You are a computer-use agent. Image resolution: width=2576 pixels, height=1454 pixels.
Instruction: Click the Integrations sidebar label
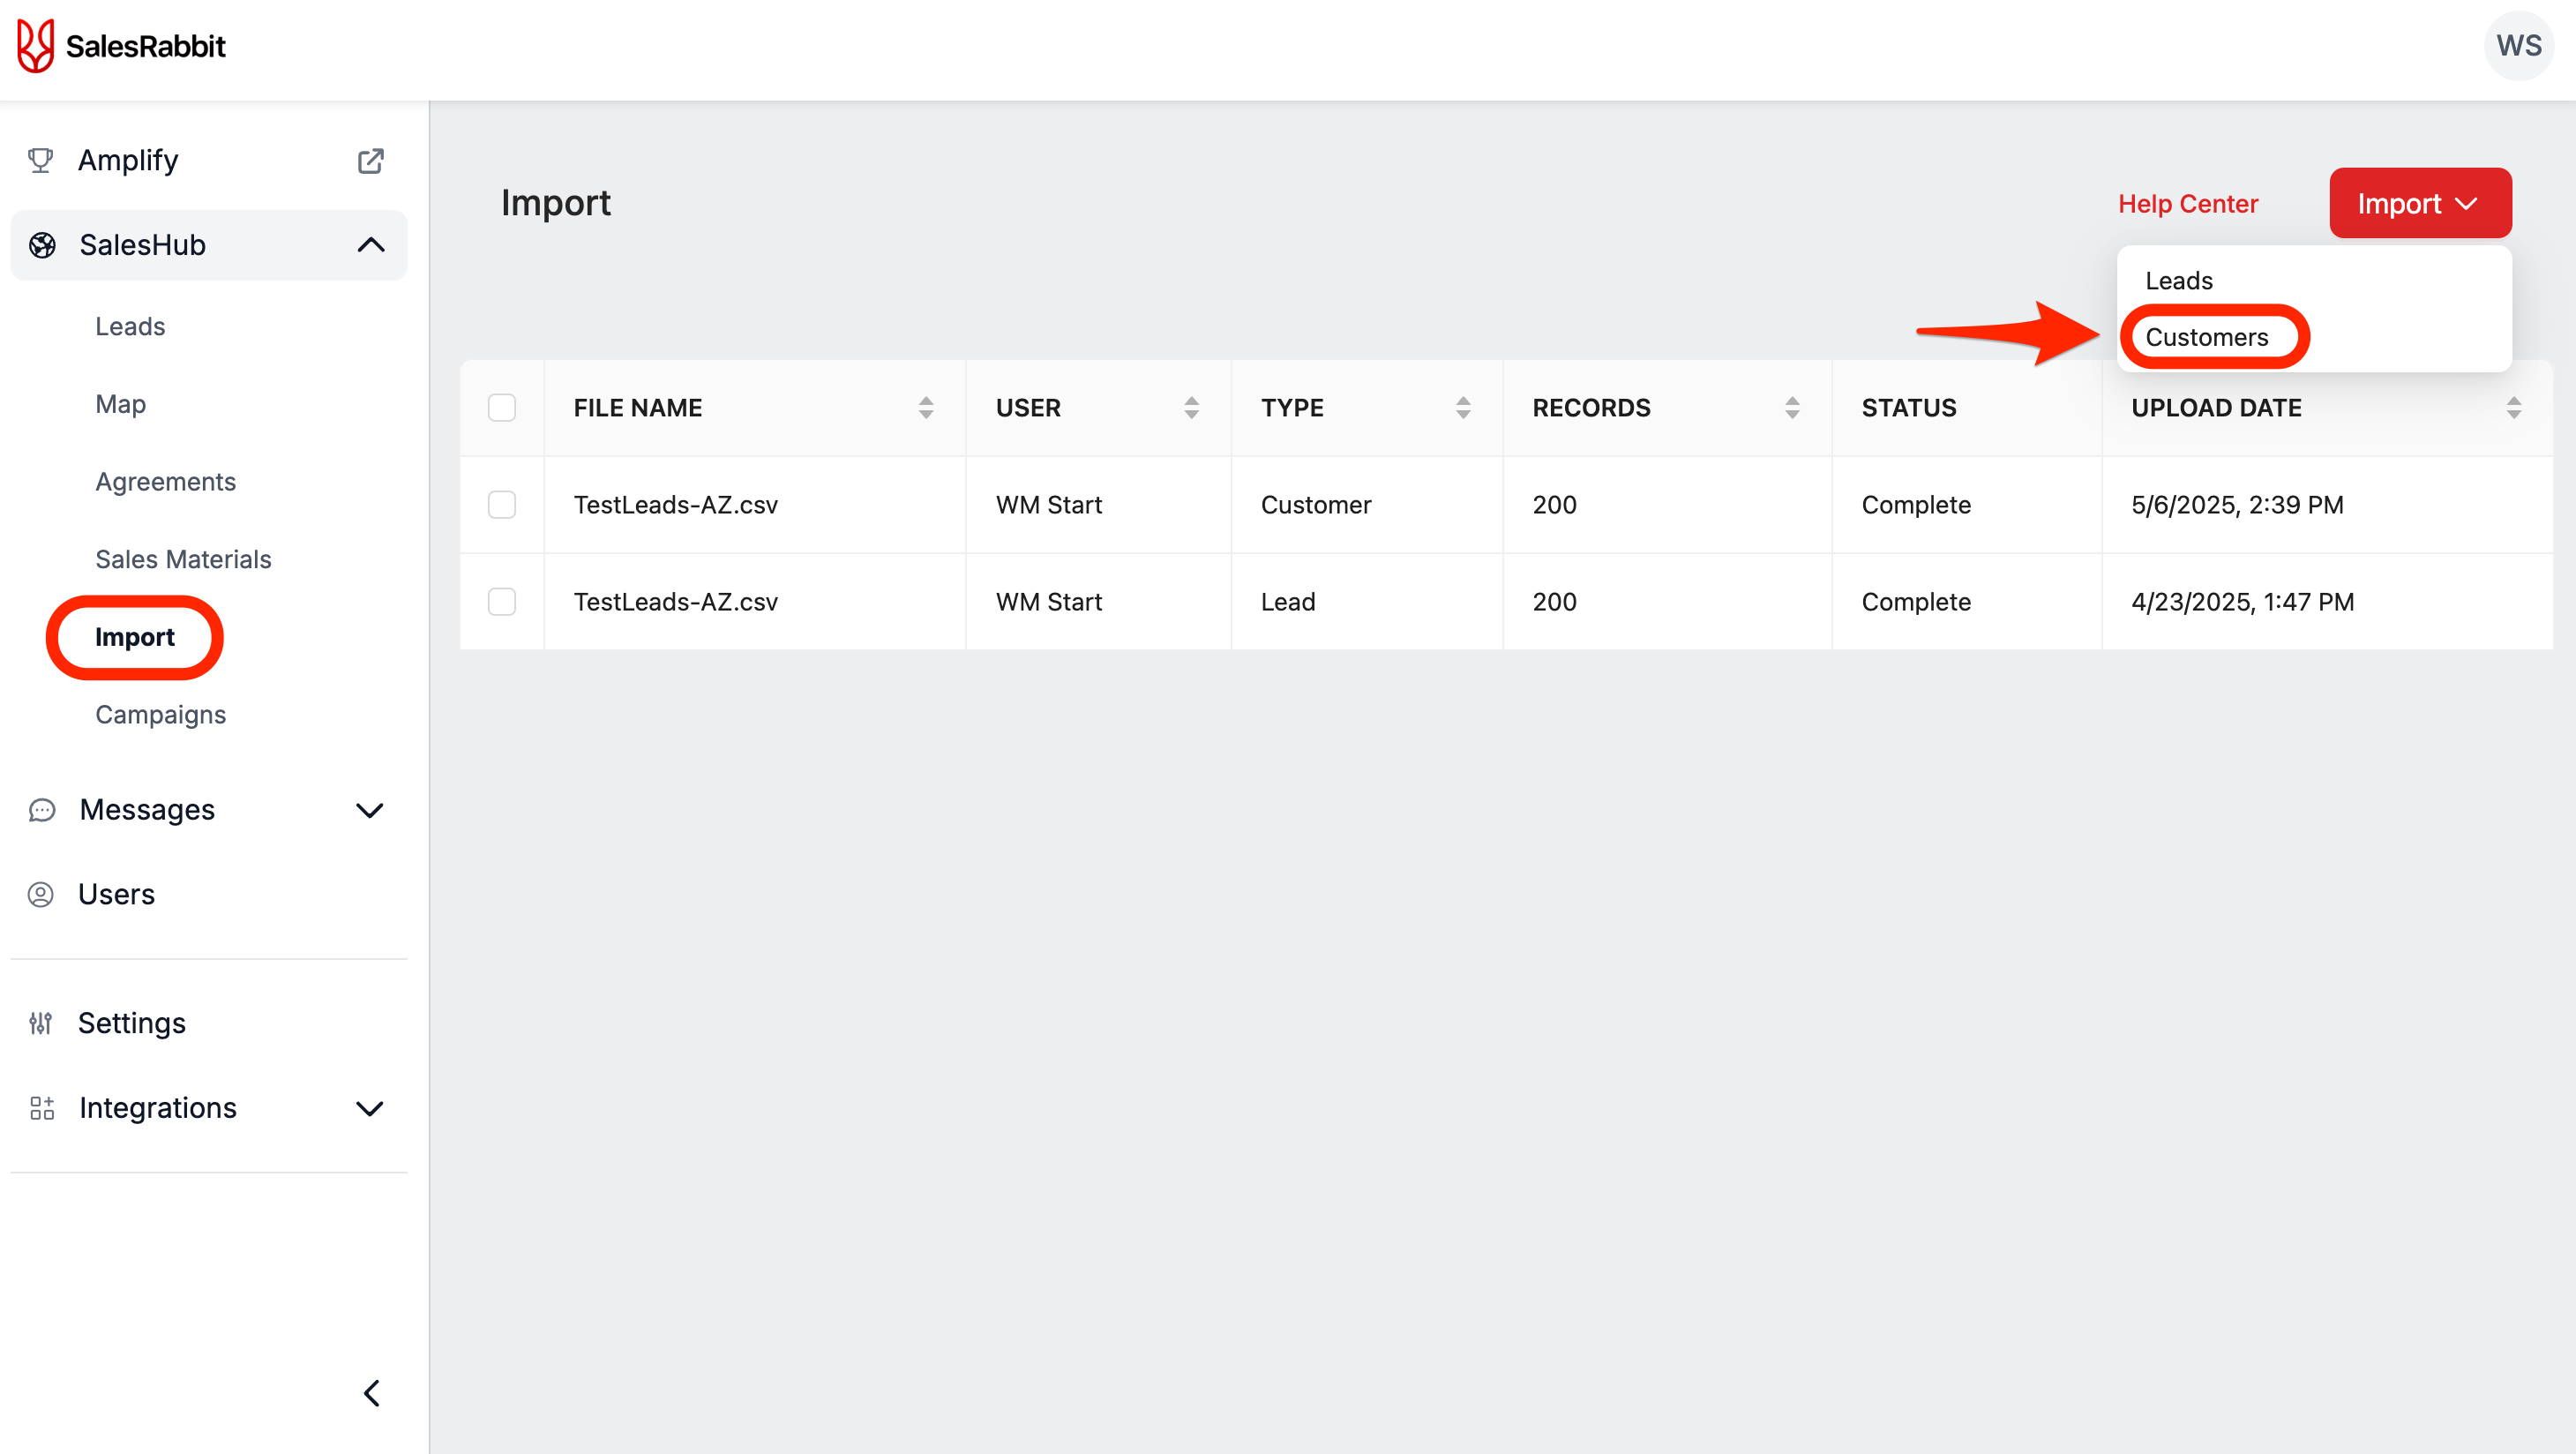click(158, 1108)
